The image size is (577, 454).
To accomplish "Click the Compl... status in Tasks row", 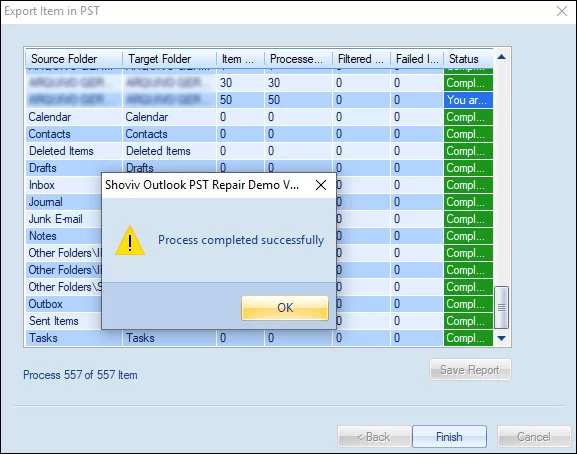I will coord(468,338).
